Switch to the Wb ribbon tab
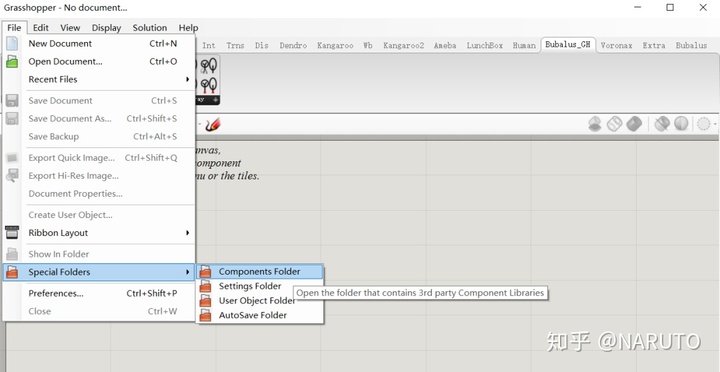The width and height of the screenshot is (720, 372). click(368, 45)
